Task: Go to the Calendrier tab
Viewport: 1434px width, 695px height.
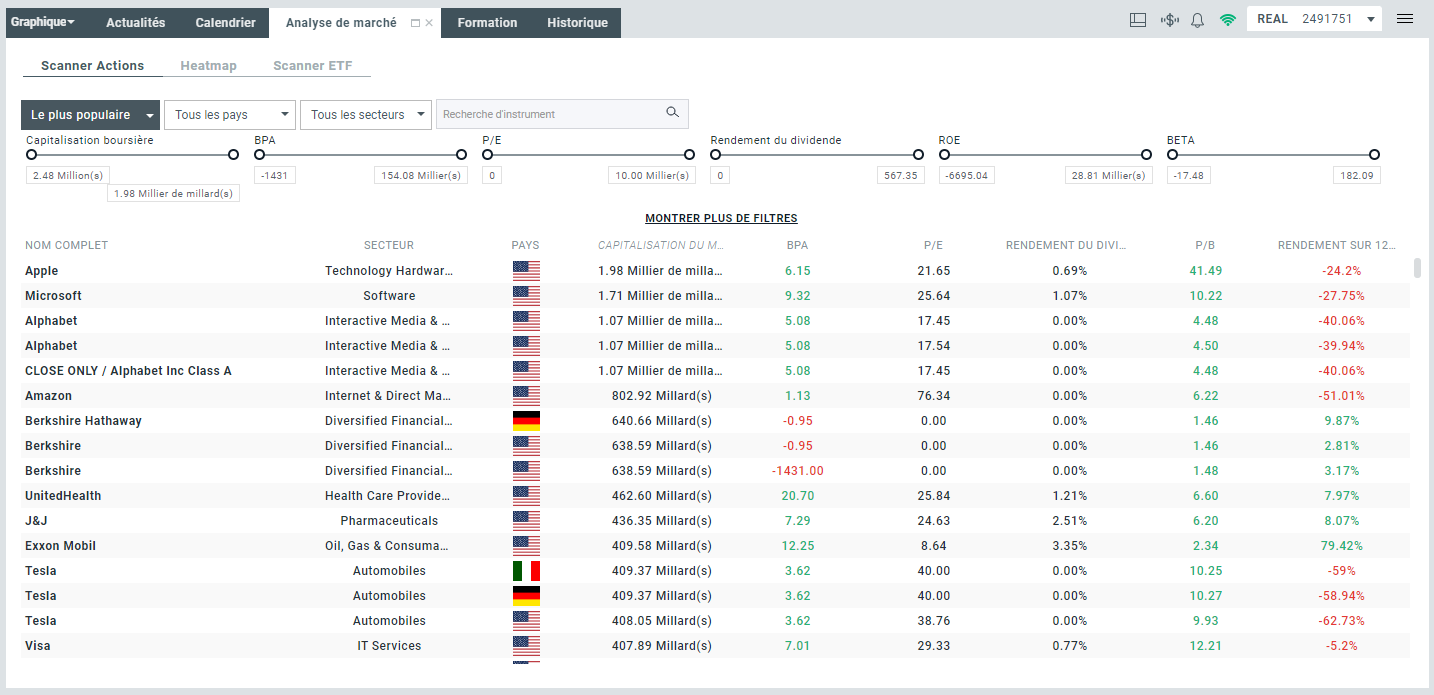Action: coord(225,23)
